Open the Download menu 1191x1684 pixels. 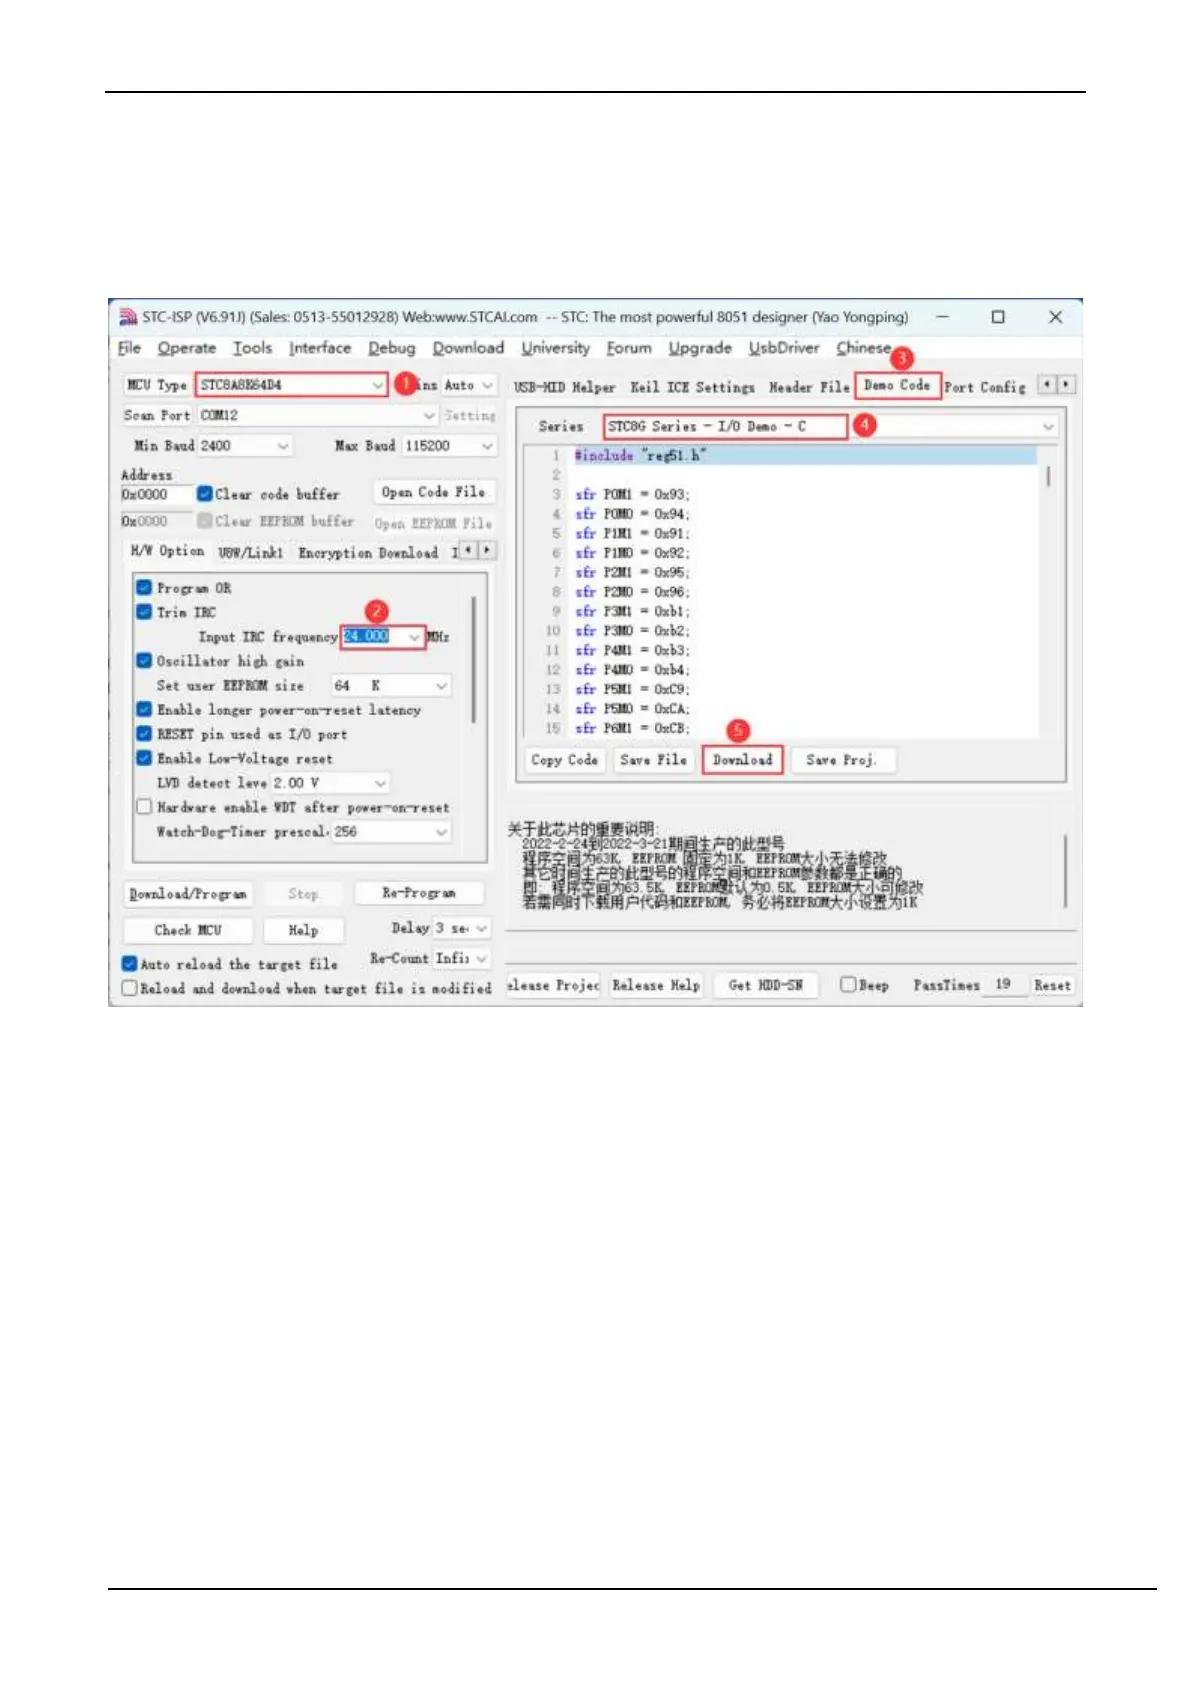[x=468, y=348]
